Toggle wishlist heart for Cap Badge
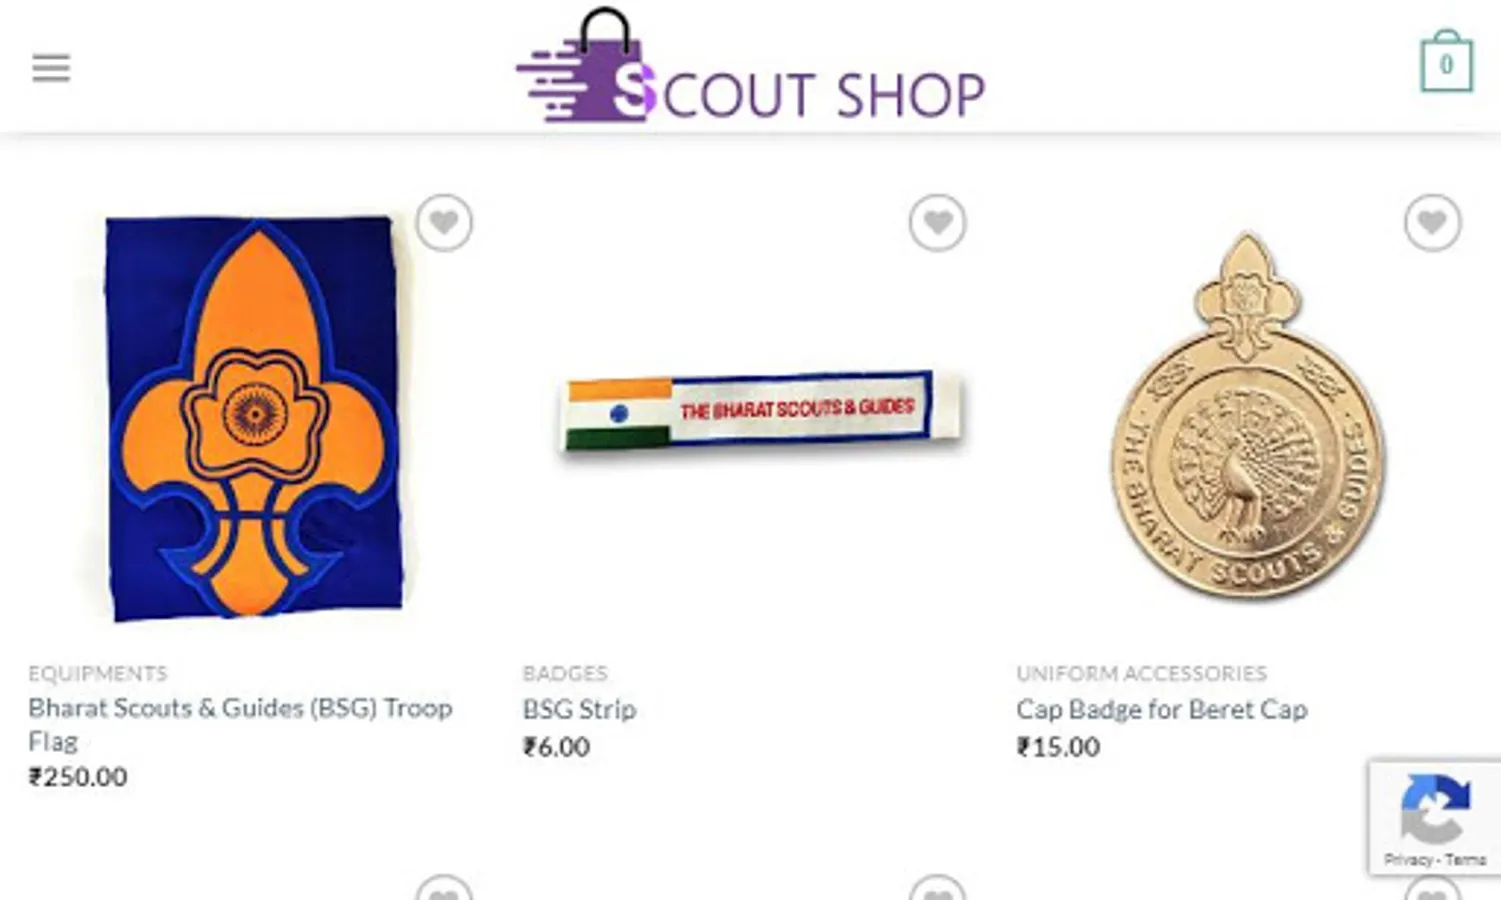 pyautogui.click(x=1432, y=222)
